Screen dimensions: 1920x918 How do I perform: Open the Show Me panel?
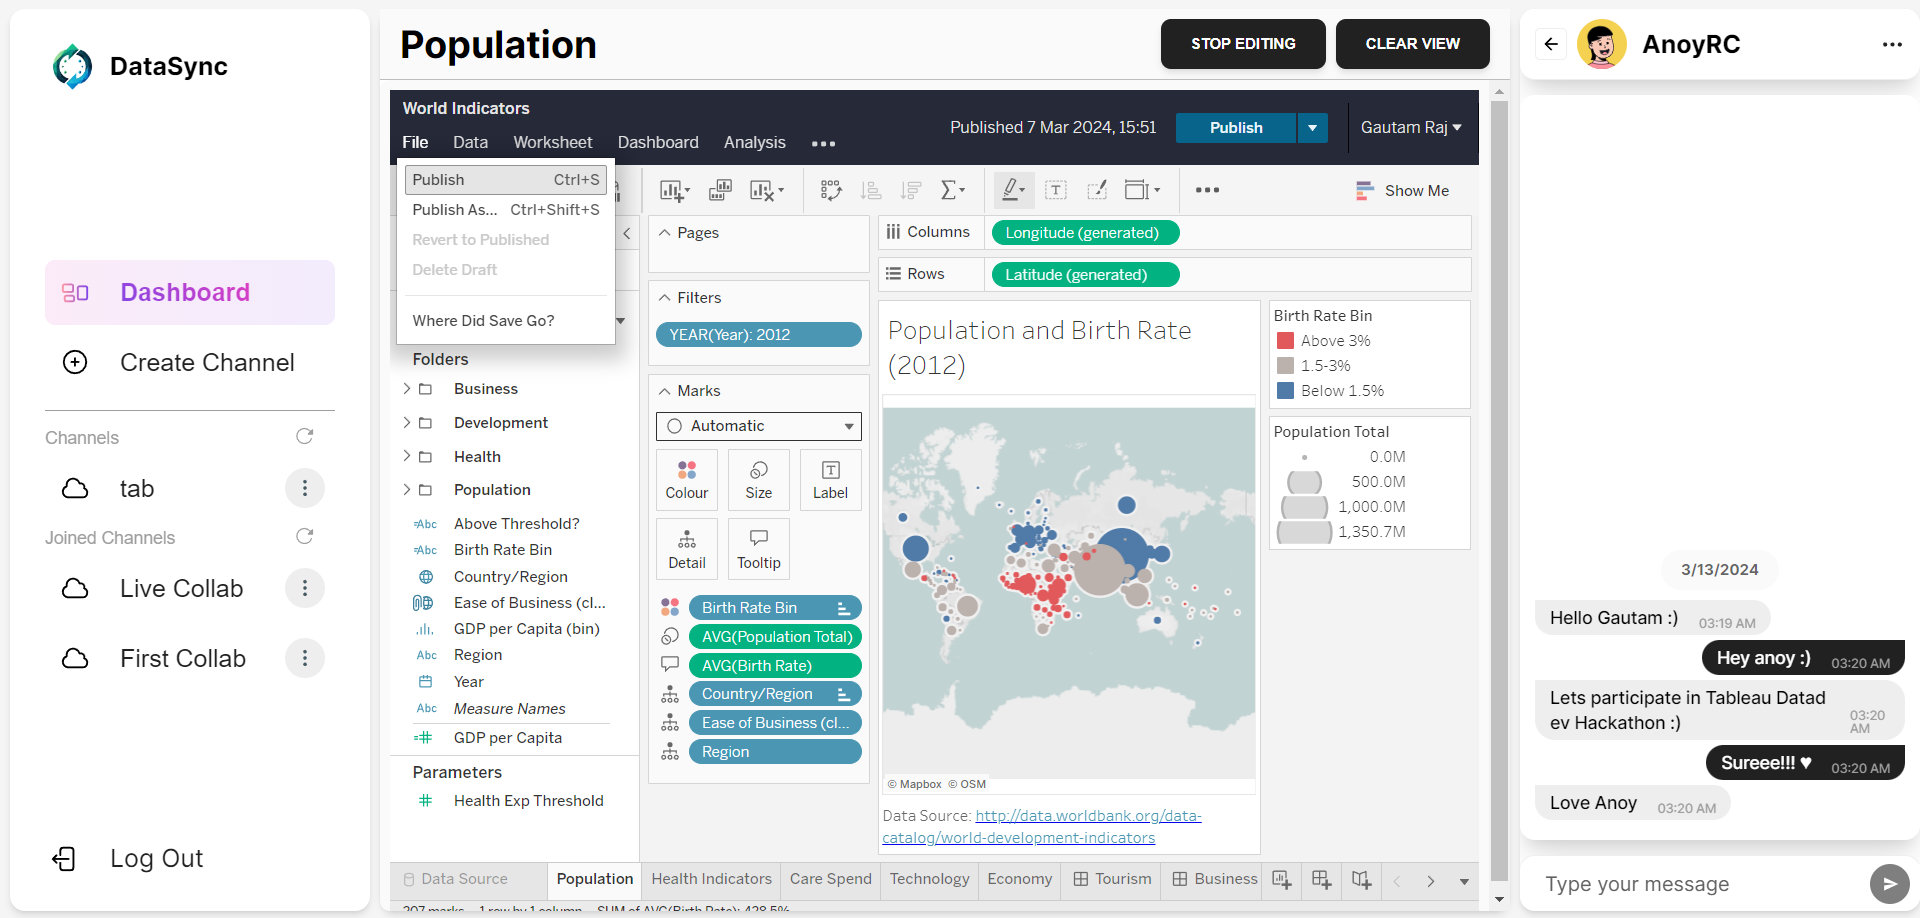click(1402, 191)
